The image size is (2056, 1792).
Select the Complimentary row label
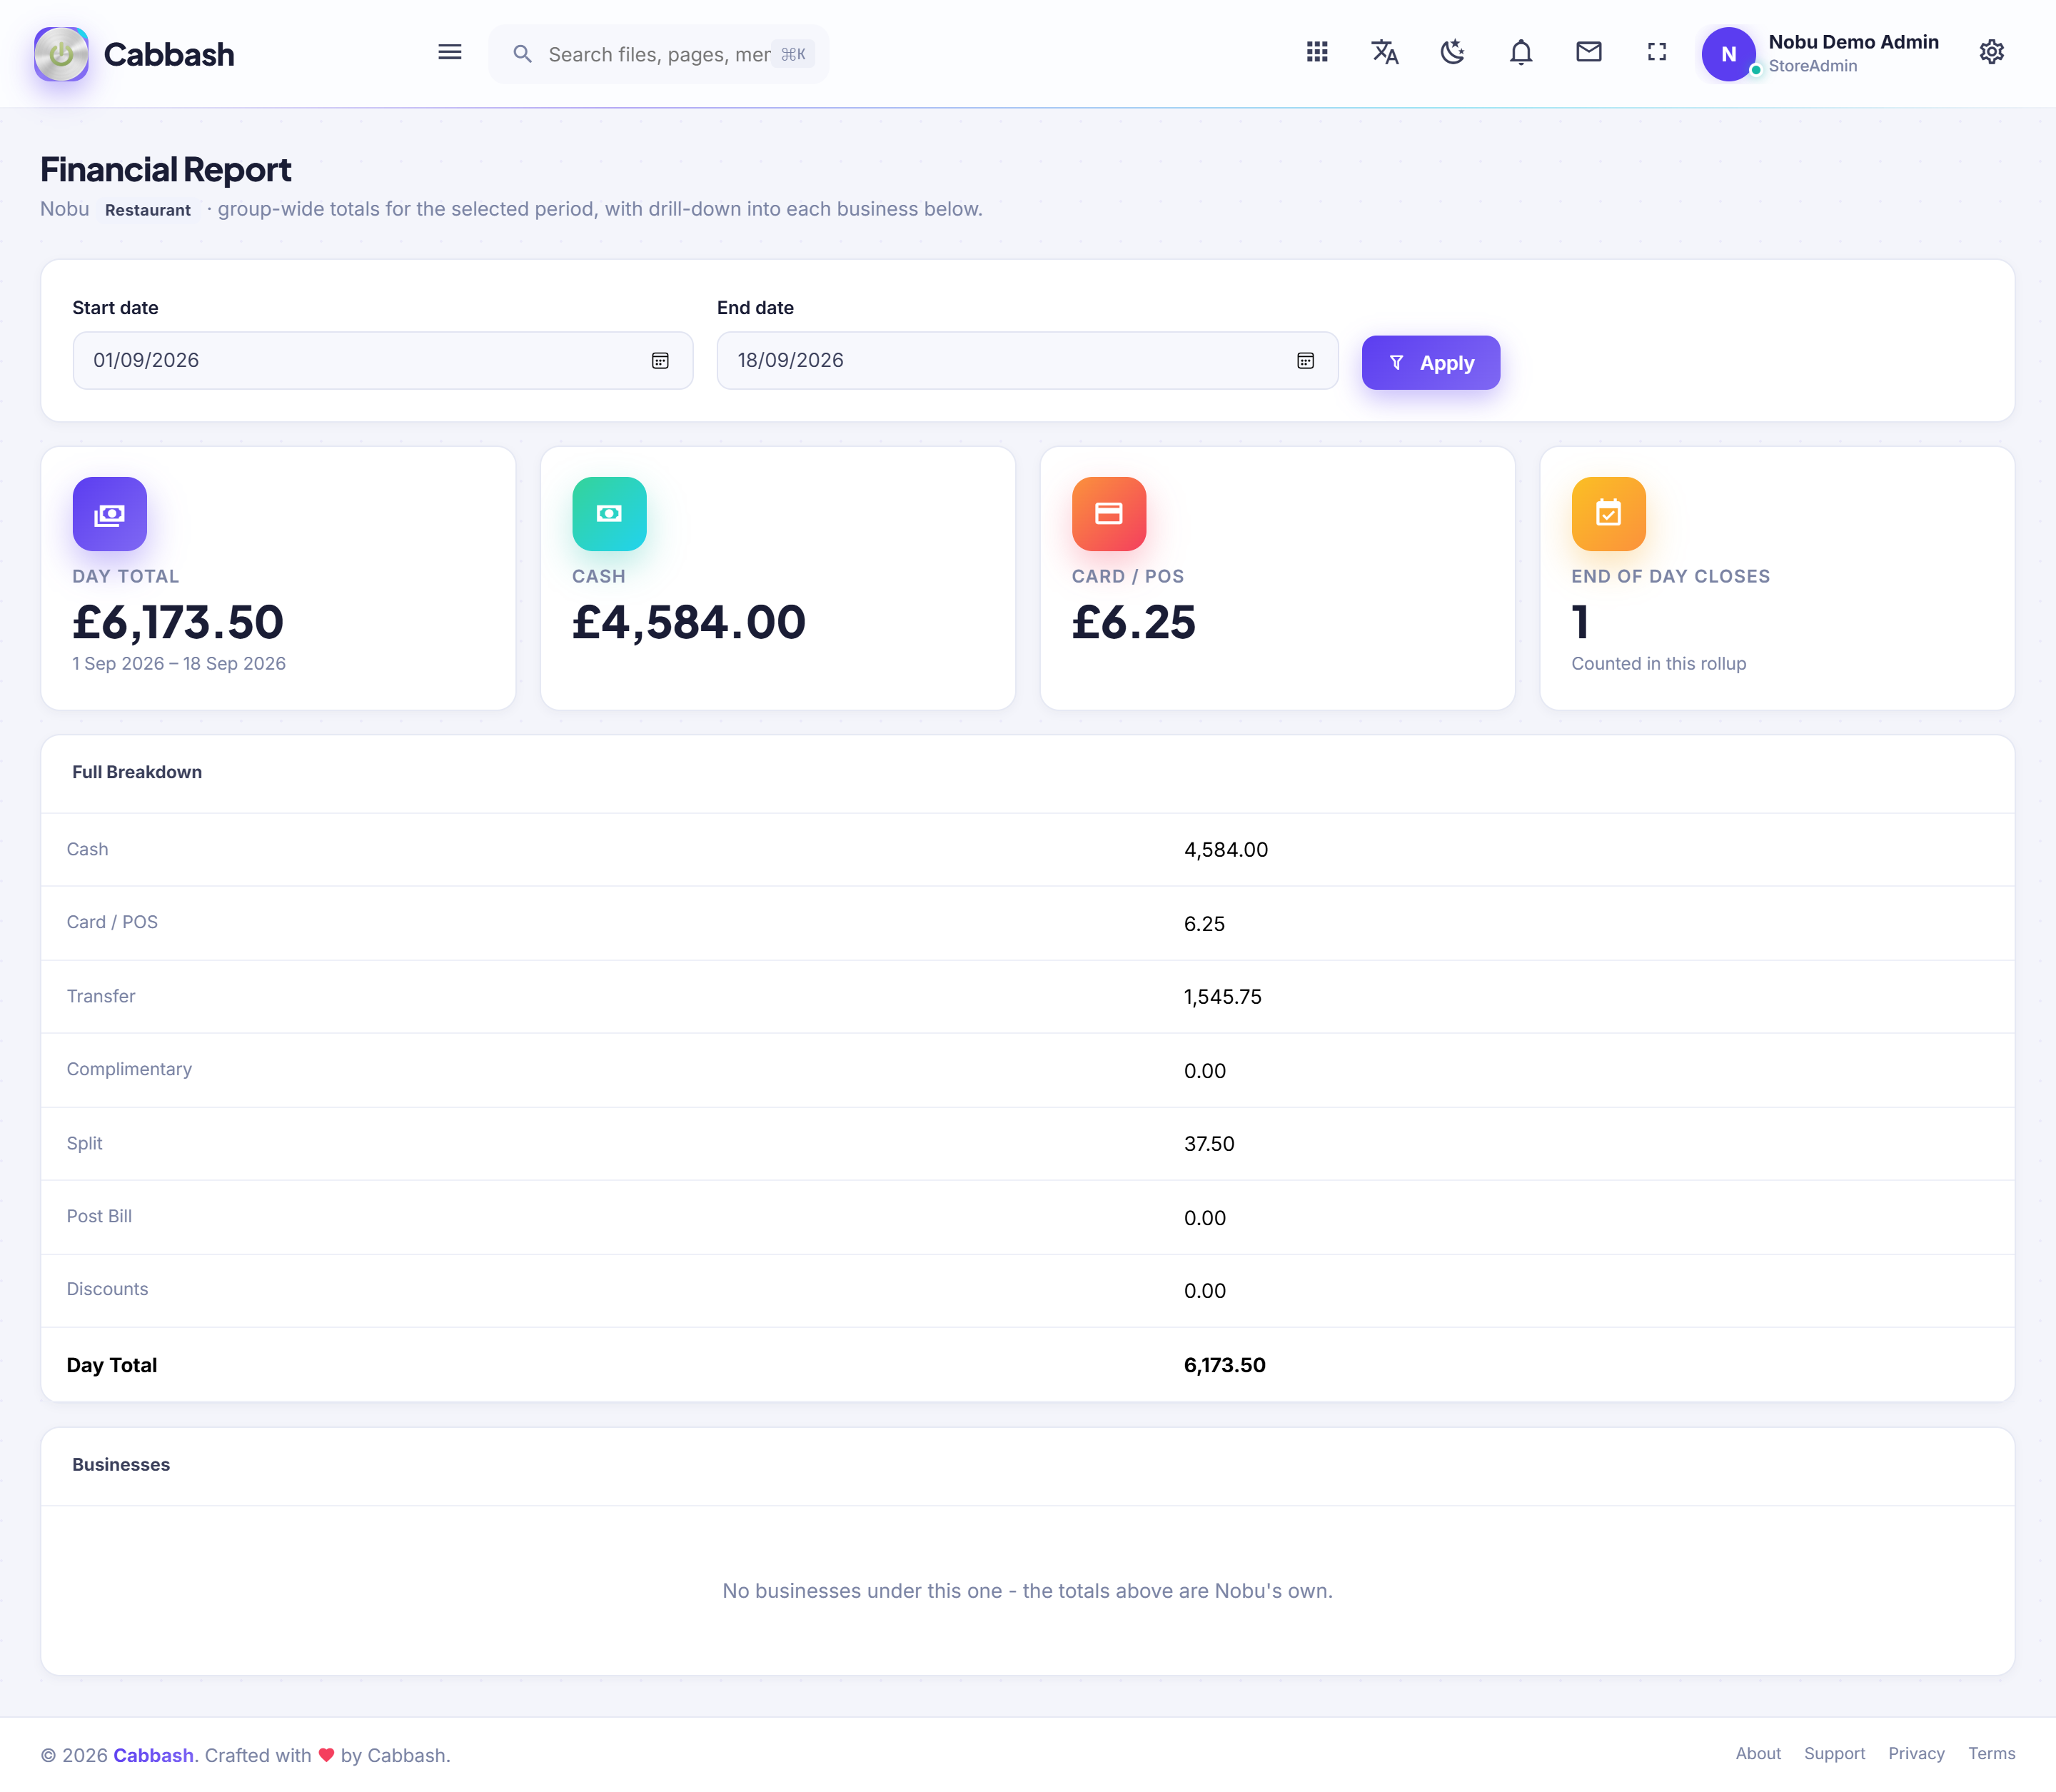click(129, 1069)
